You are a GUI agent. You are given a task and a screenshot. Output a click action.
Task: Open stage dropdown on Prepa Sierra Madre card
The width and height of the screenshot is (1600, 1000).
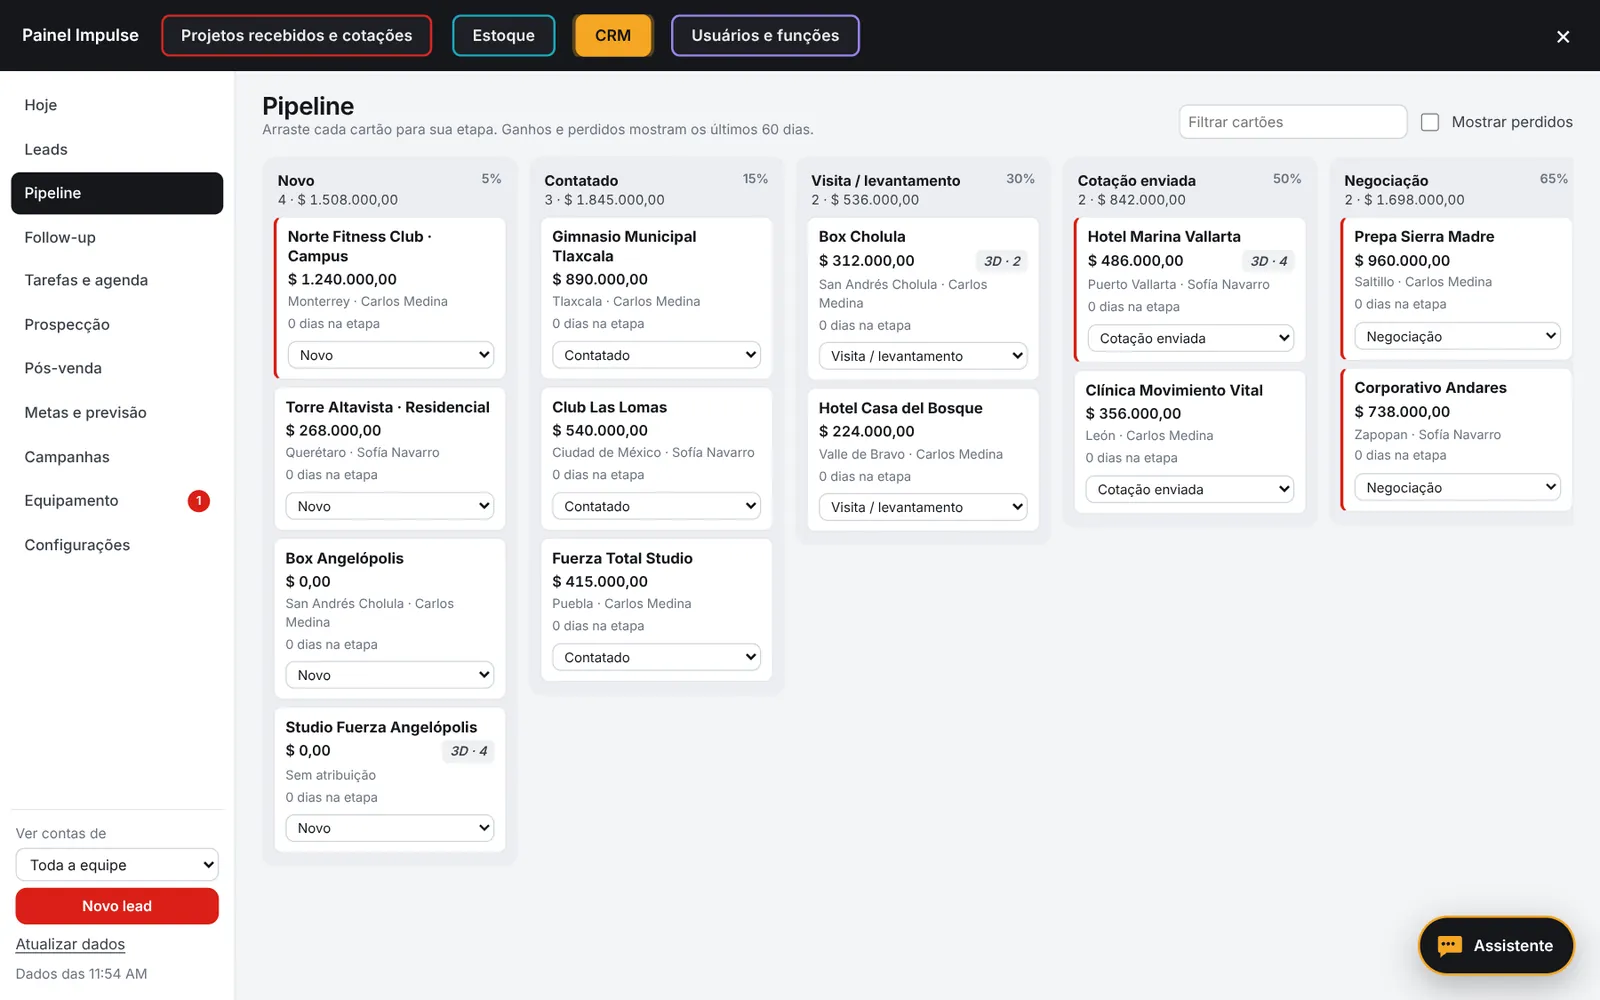(x=1457, y=337)
